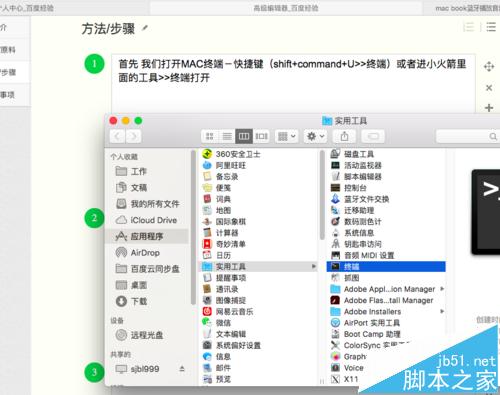
Task: Click the Share toolbar button
Action: pyautogui.click(x=344, y=136)
